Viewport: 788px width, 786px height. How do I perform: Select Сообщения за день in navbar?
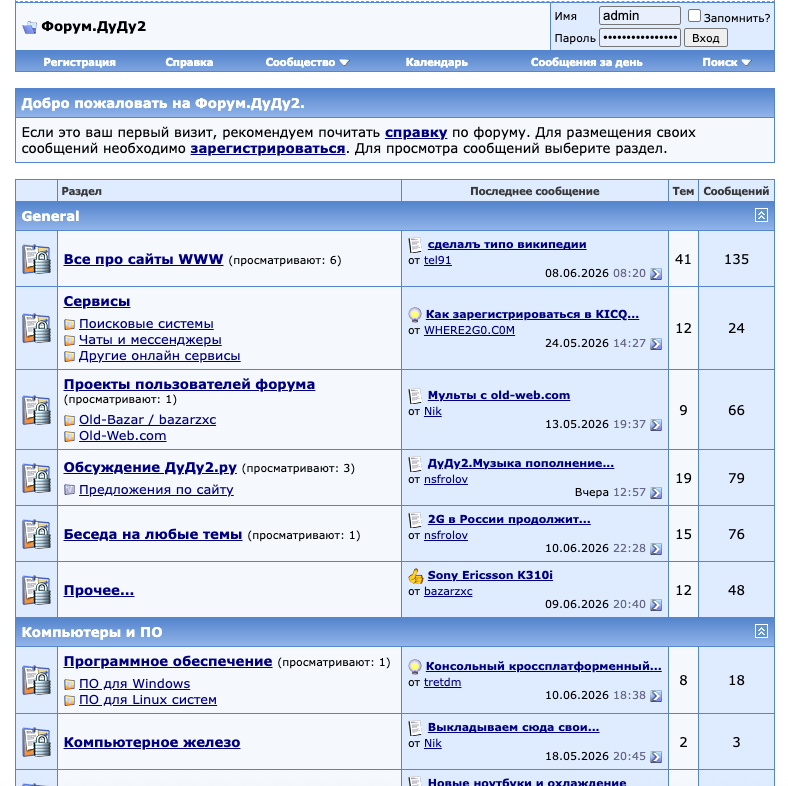click(586, 62)
